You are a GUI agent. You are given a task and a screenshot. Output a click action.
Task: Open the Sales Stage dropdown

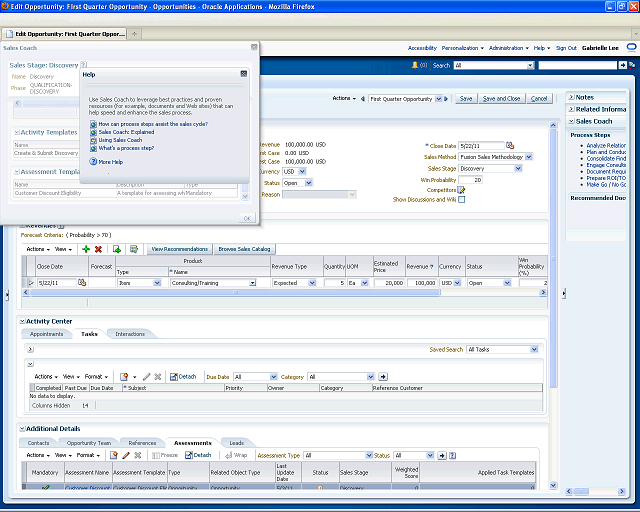click(x=518, y=169)
